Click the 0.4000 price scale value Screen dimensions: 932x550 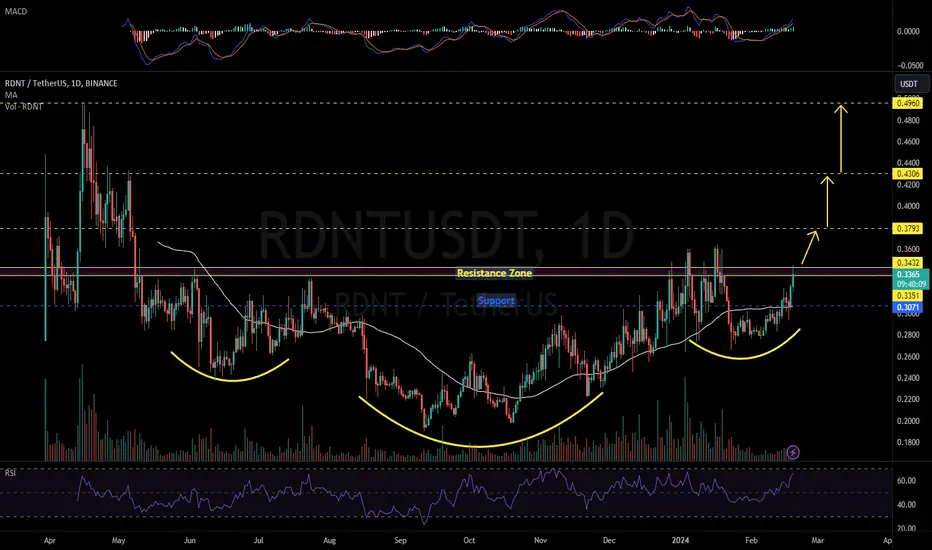pos(908,206)
